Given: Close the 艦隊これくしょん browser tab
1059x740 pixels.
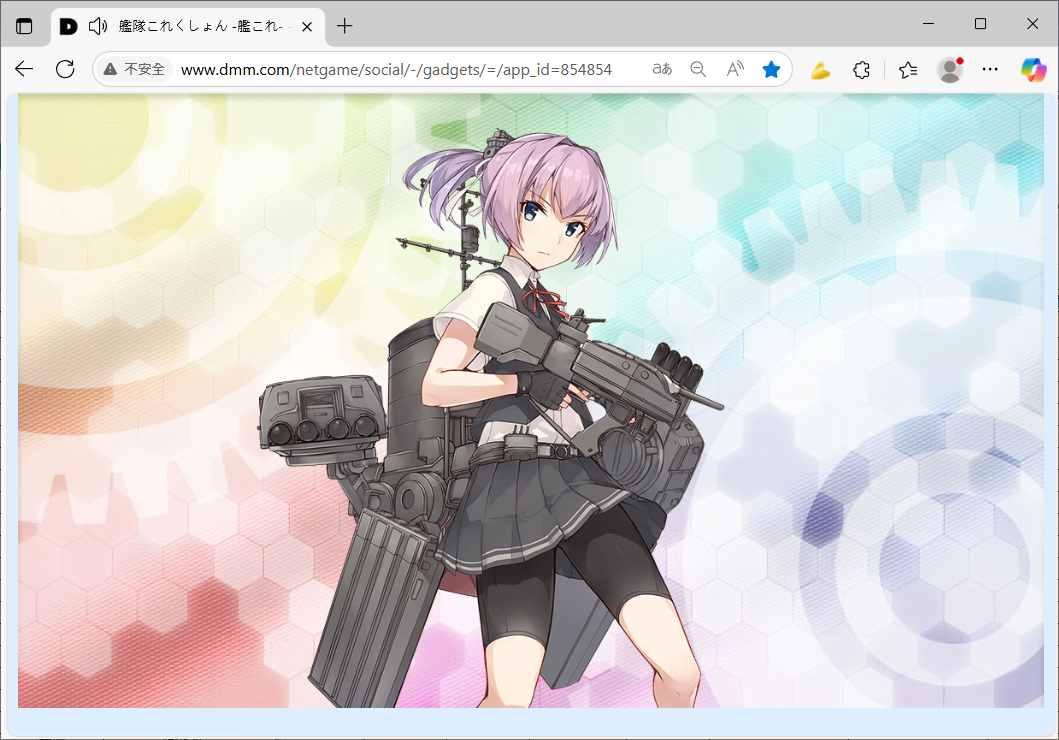Looking at the screenshot, I should (x=307, y=26).
